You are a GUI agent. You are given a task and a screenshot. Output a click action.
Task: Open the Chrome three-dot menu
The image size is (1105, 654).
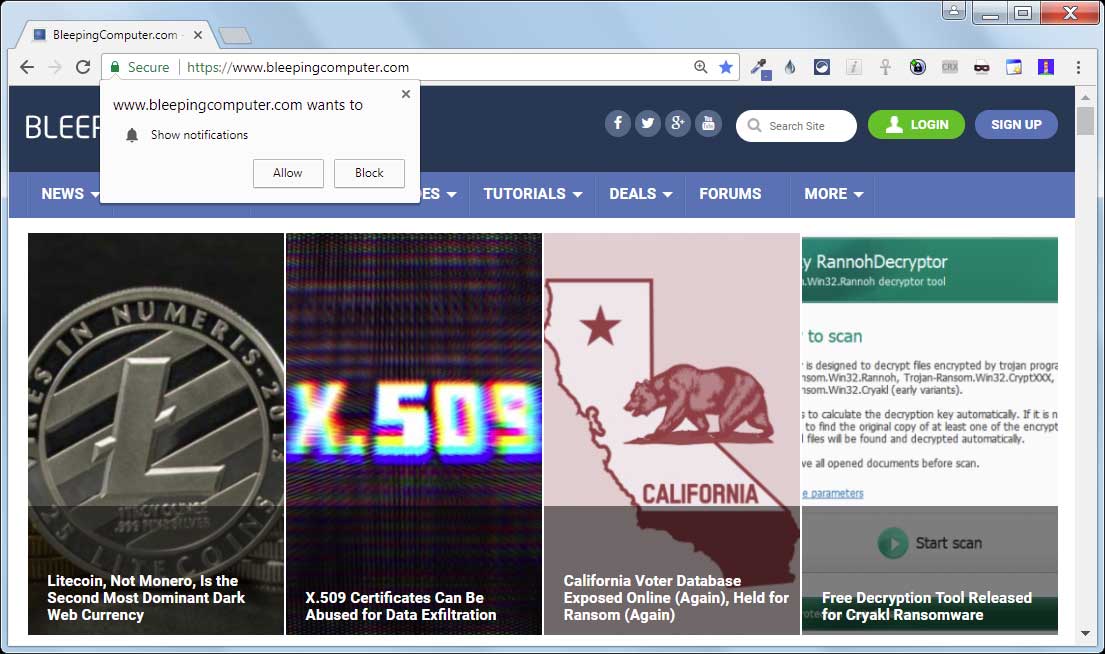click(1078, 67)
